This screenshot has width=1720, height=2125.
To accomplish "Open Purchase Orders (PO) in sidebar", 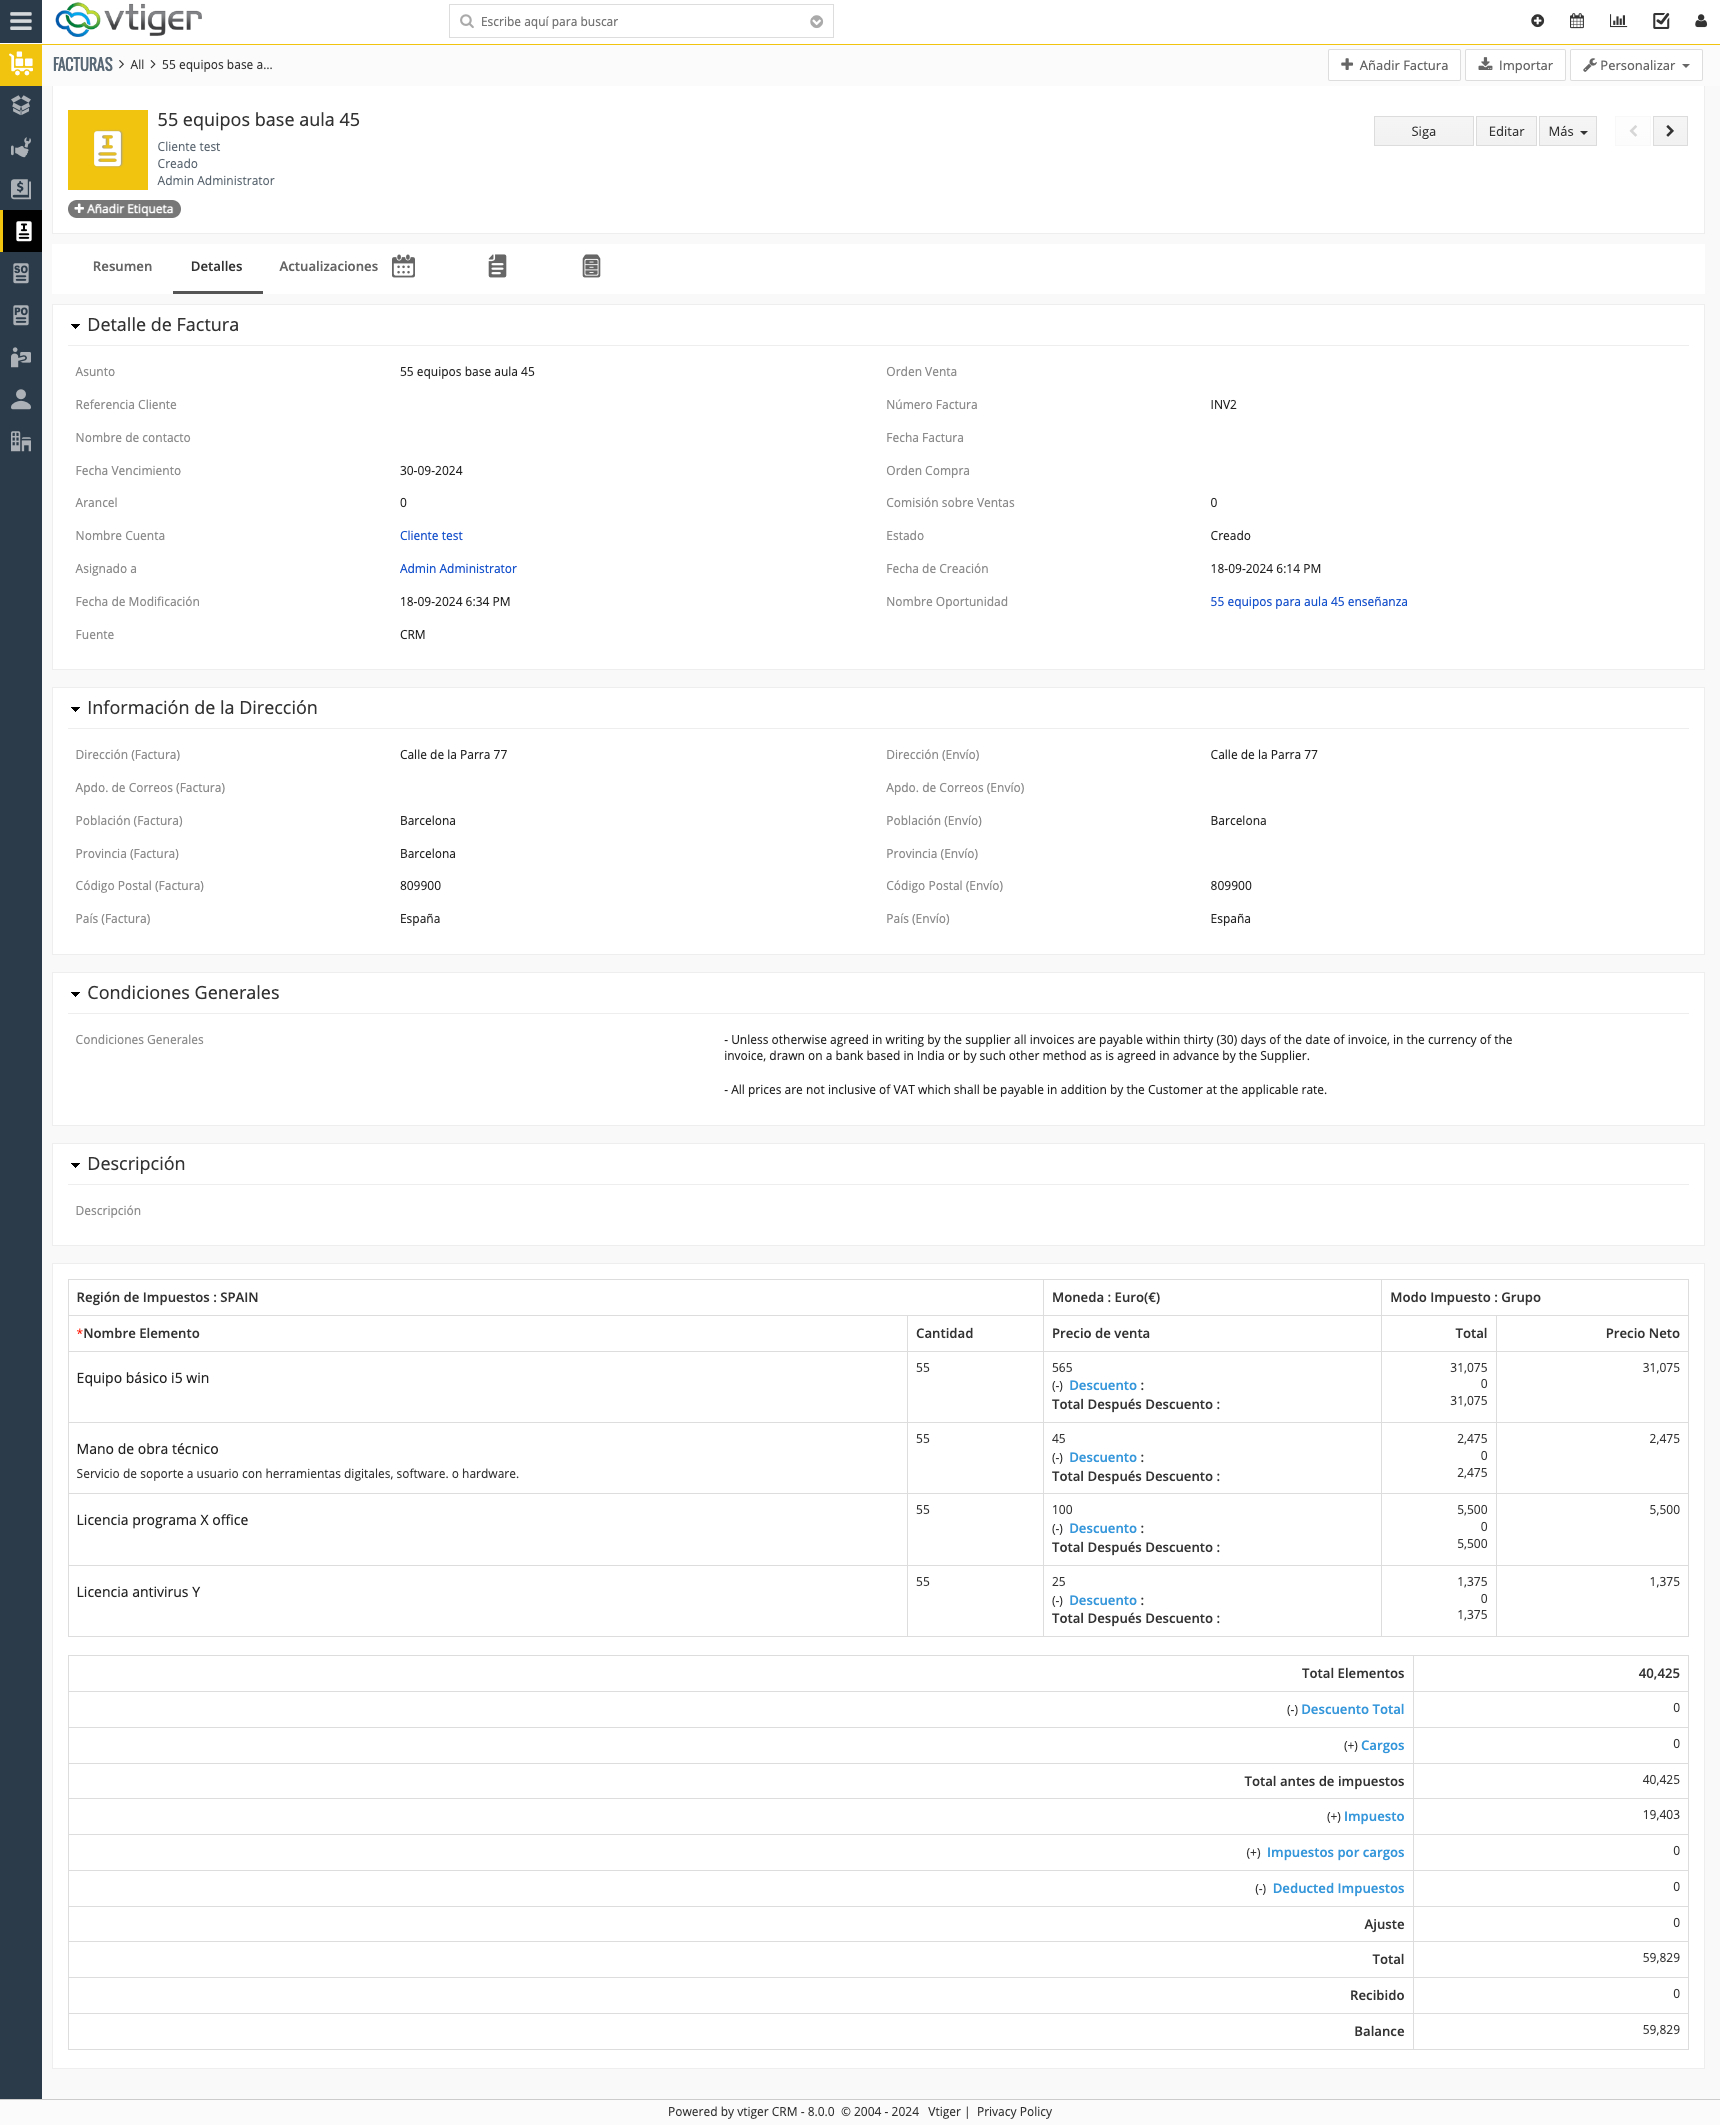I will tap(21, 315).
